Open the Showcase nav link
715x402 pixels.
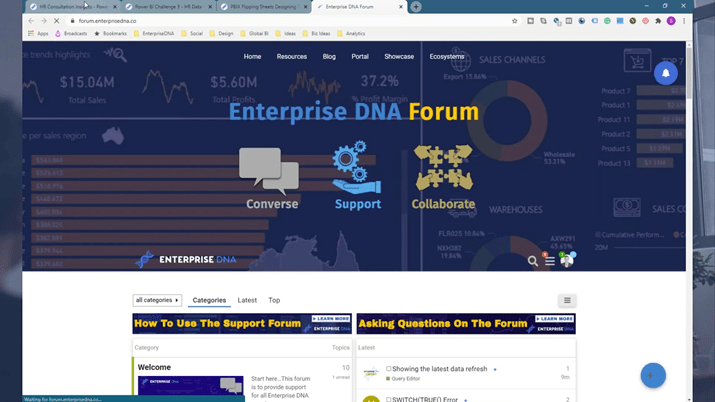[399, 57]
